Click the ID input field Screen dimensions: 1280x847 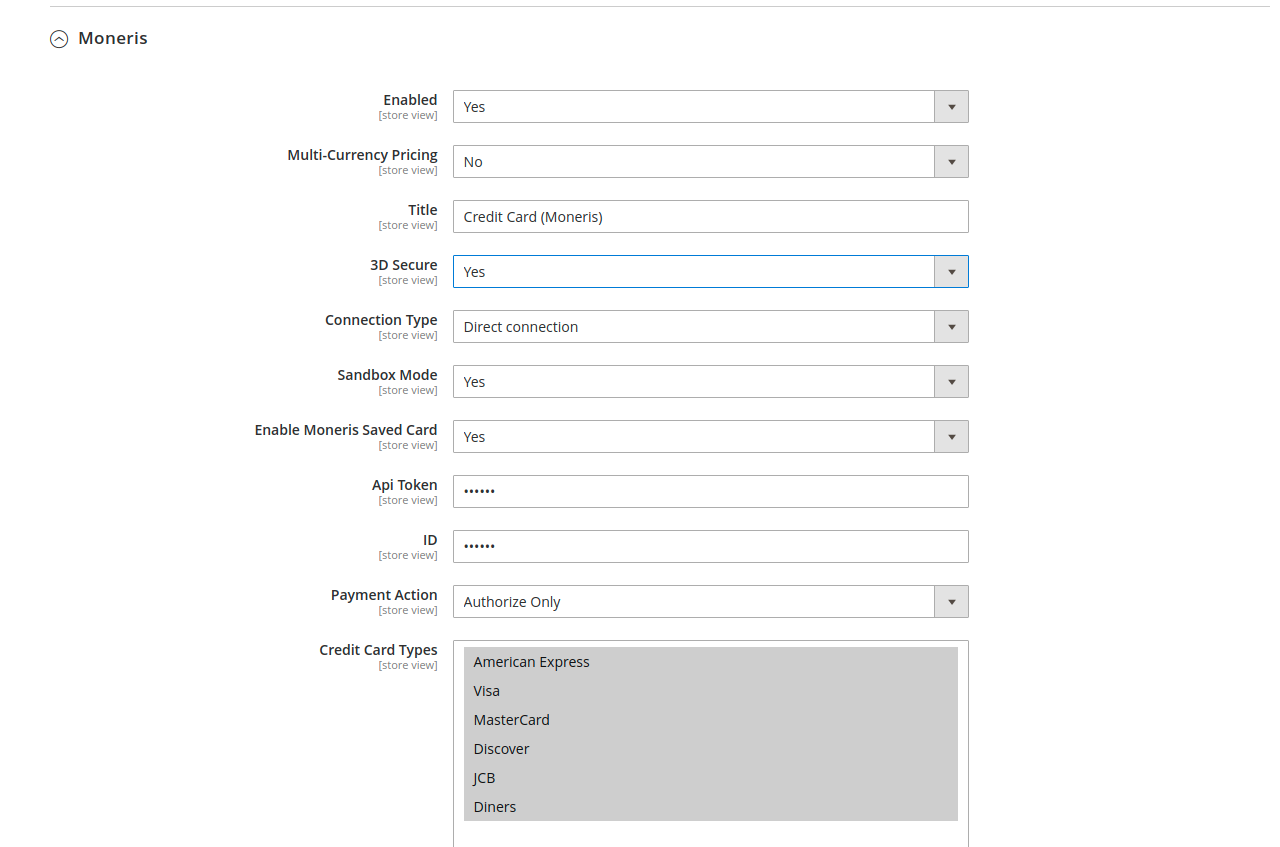[x=710, y=547]
